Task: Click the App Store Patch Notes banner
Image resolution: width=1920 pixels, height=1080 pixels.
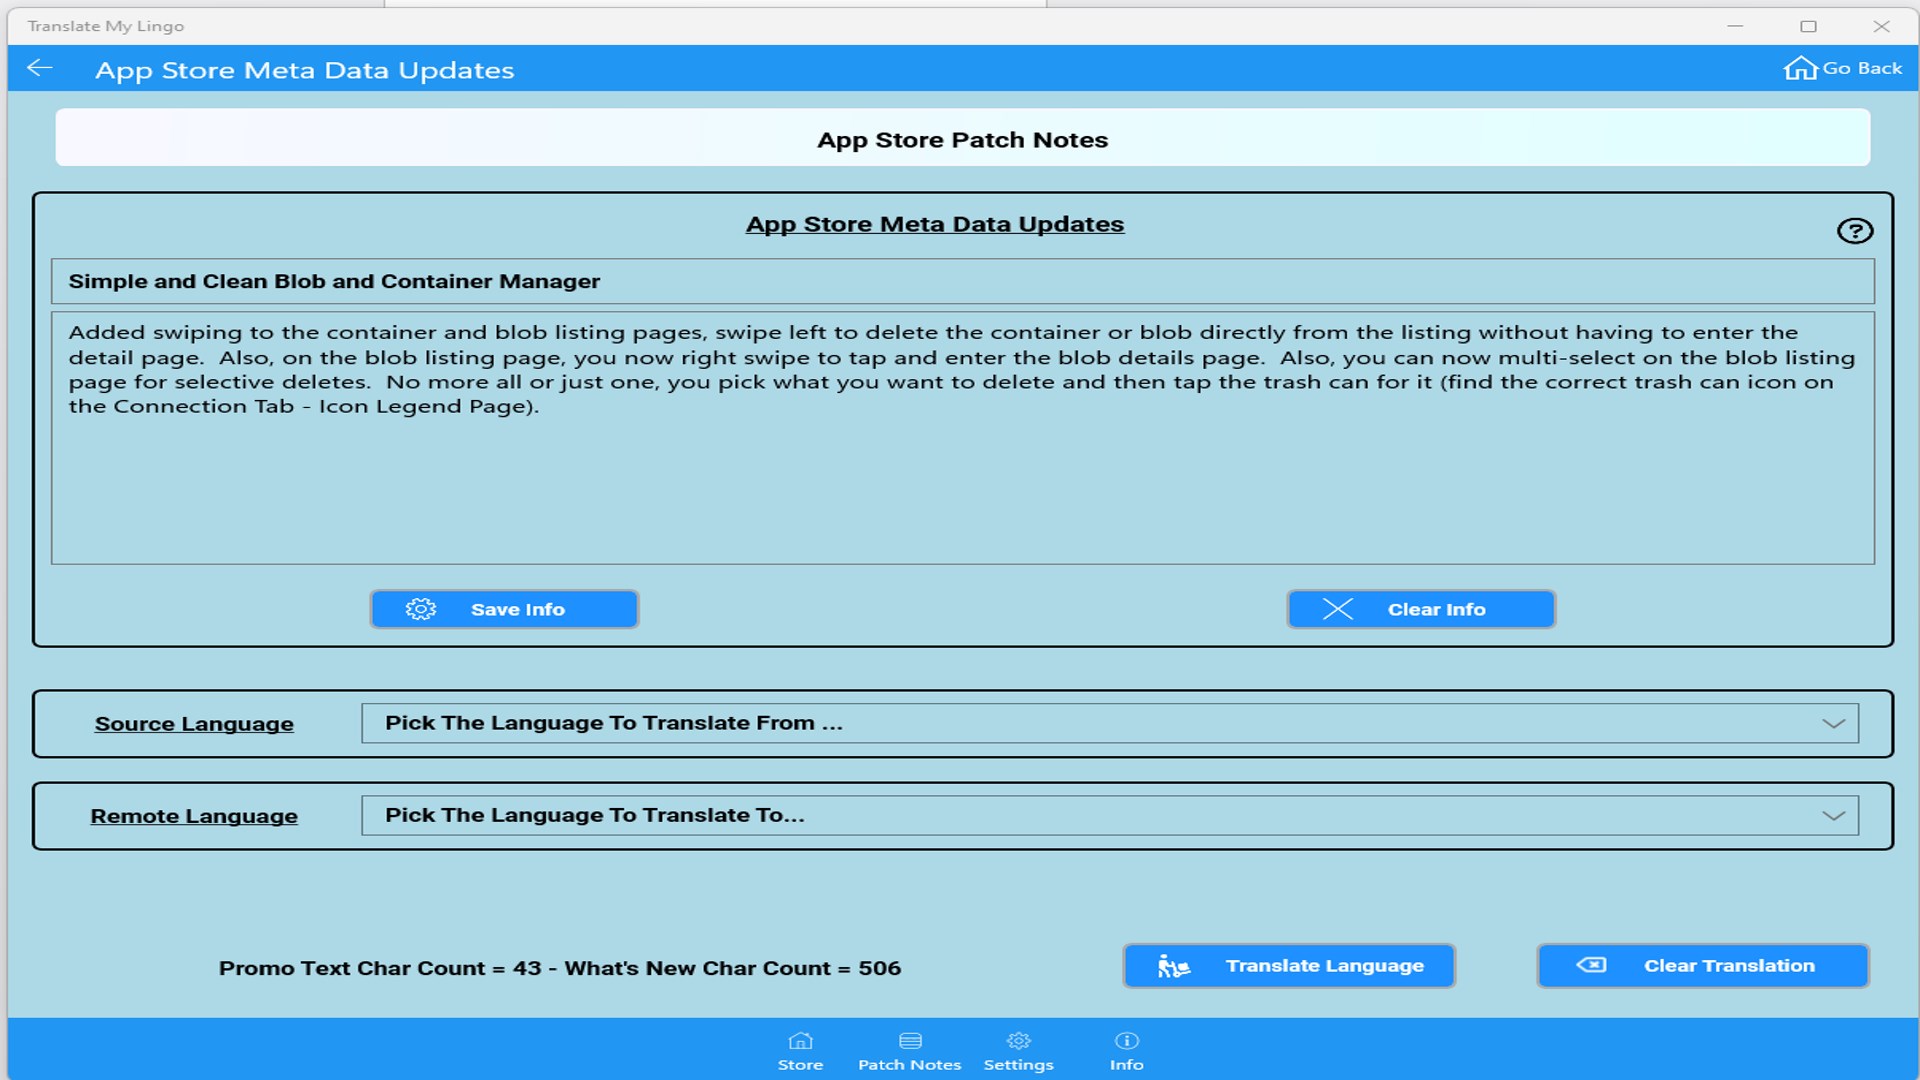Action: (x=962, y=138)
